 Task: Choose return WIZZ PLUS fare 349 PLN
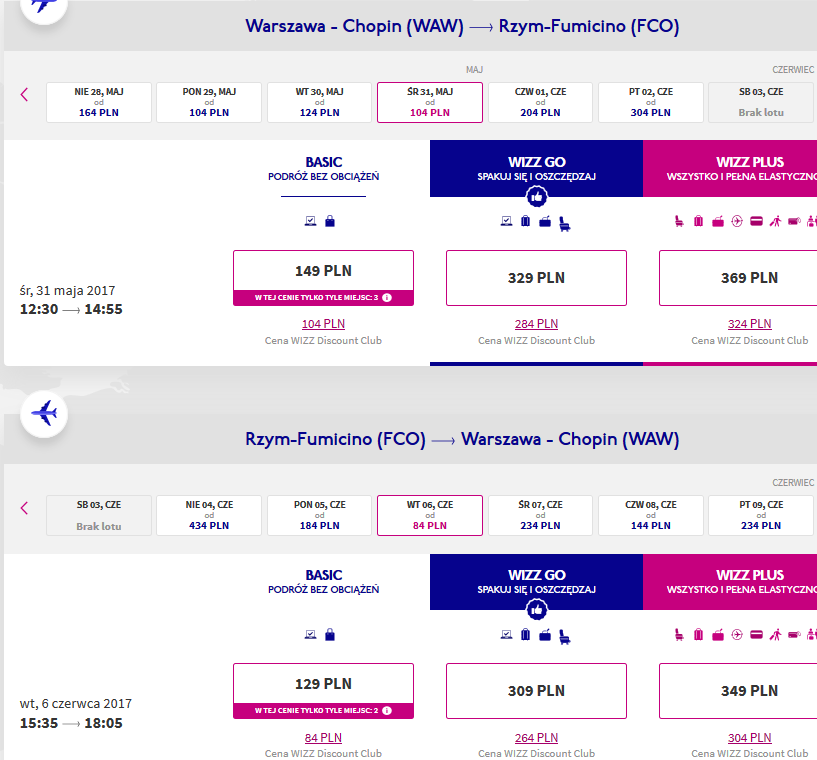click(738, 691)
